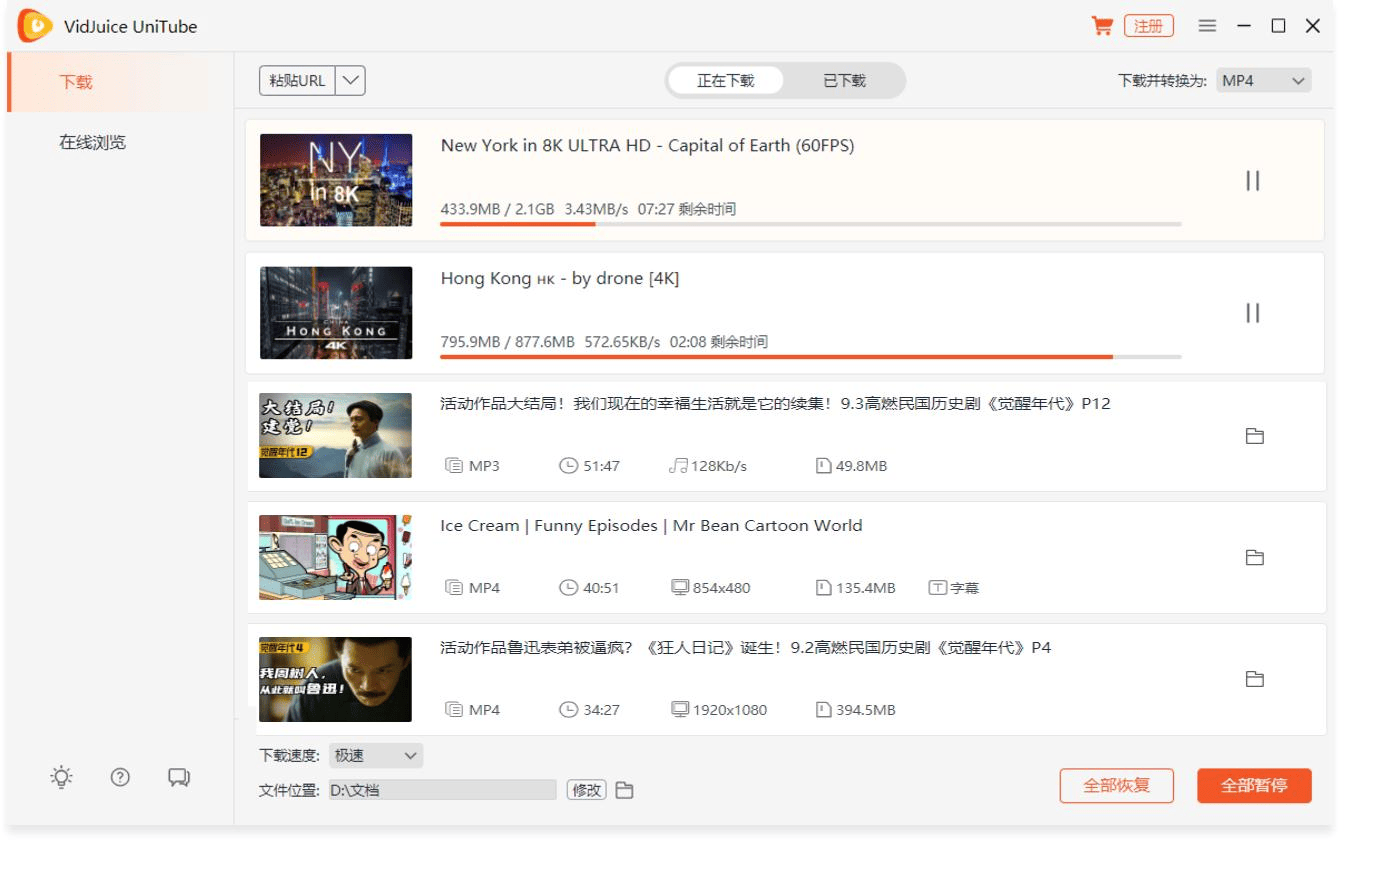
Task: Click the shopping cart icon
Action: pyautogui.click(x=1101, y=26)
